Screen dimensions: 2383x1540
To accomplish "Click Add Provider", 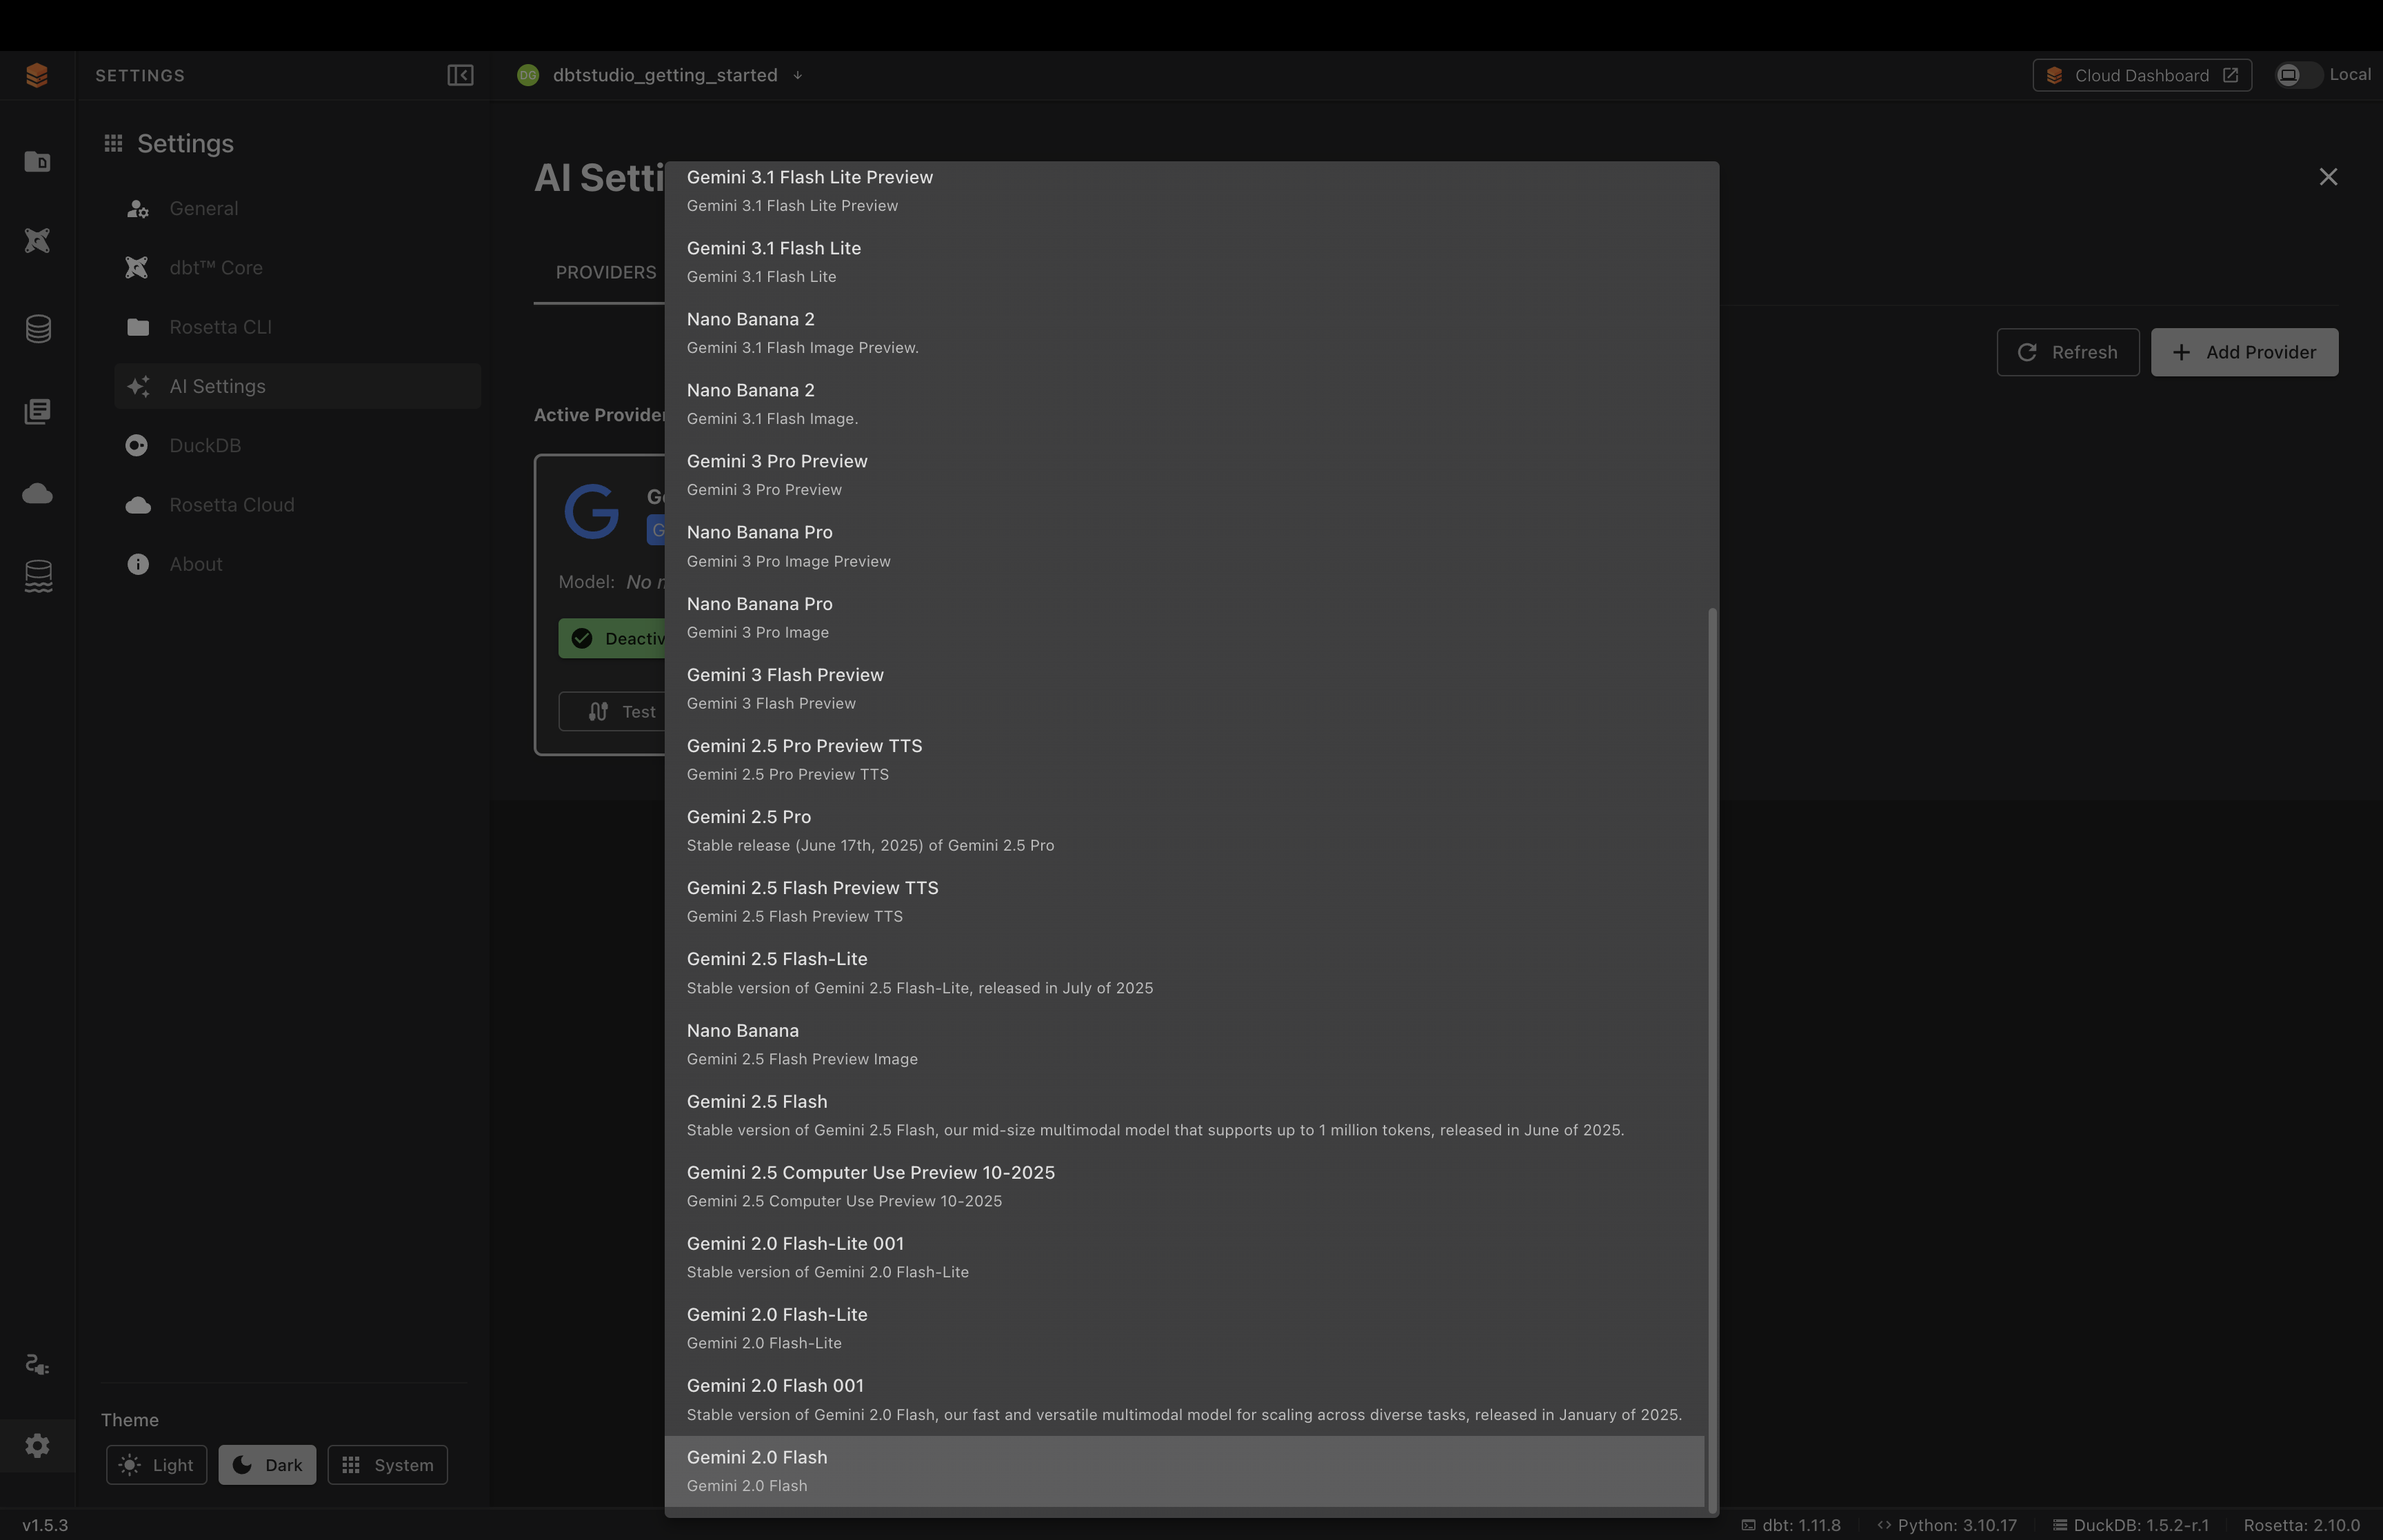I will click(2244, 352).
